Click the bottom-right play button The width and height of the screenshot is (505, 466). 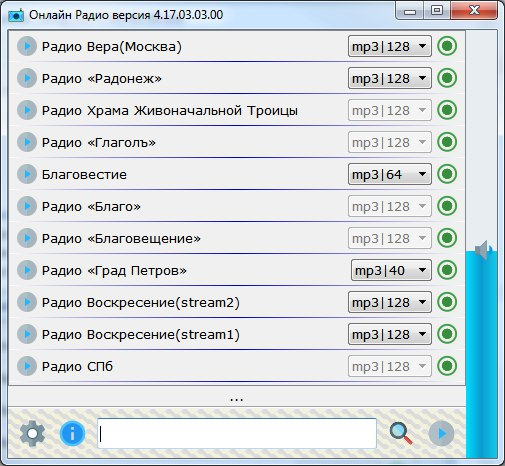(x=441, y=433)
